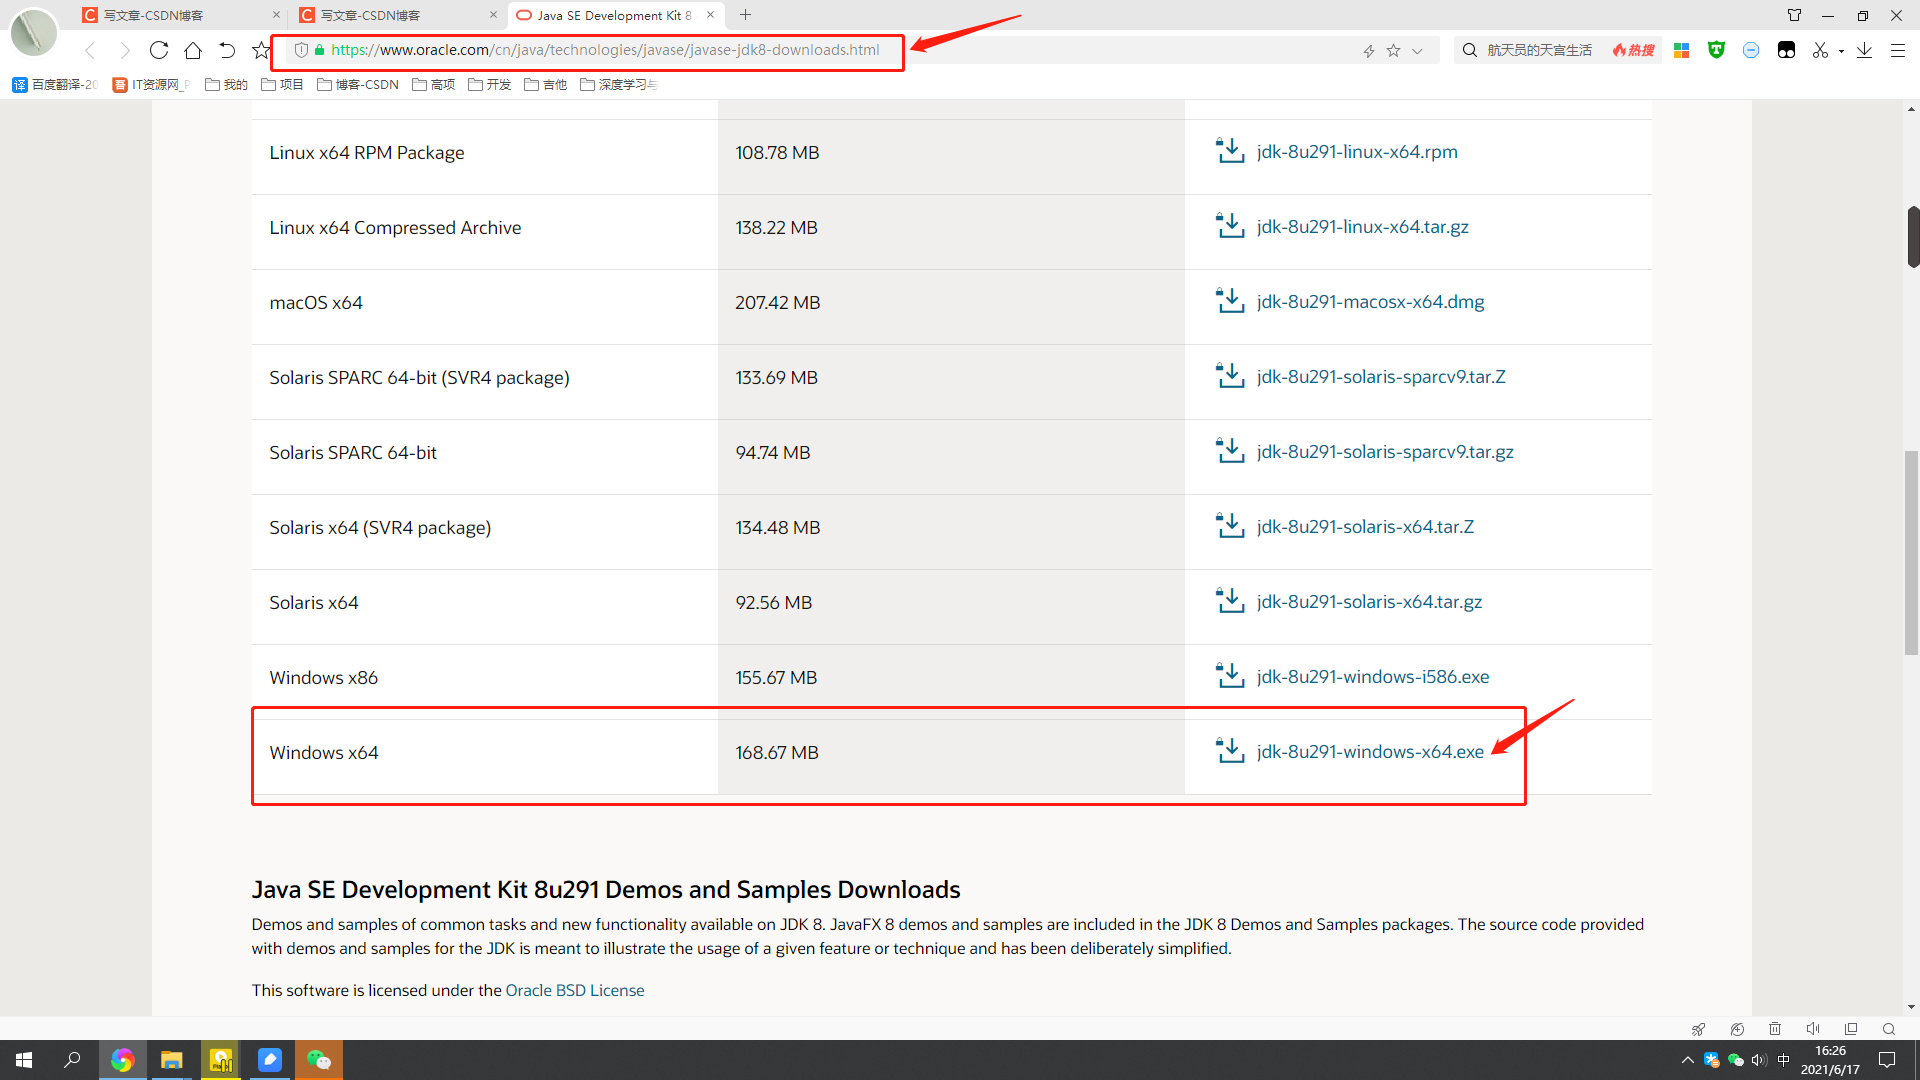Screen dimensions: 1920x1080
Task: Open the 热搜 hot-search flame icon
Action: coord(1633,50)
